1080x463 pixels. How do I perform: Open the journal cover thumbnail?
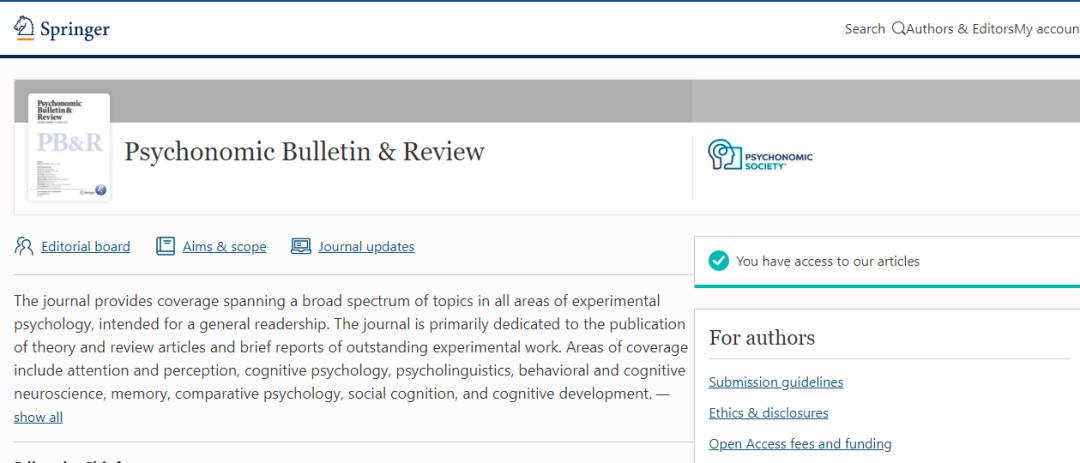(x=69, y=147)
